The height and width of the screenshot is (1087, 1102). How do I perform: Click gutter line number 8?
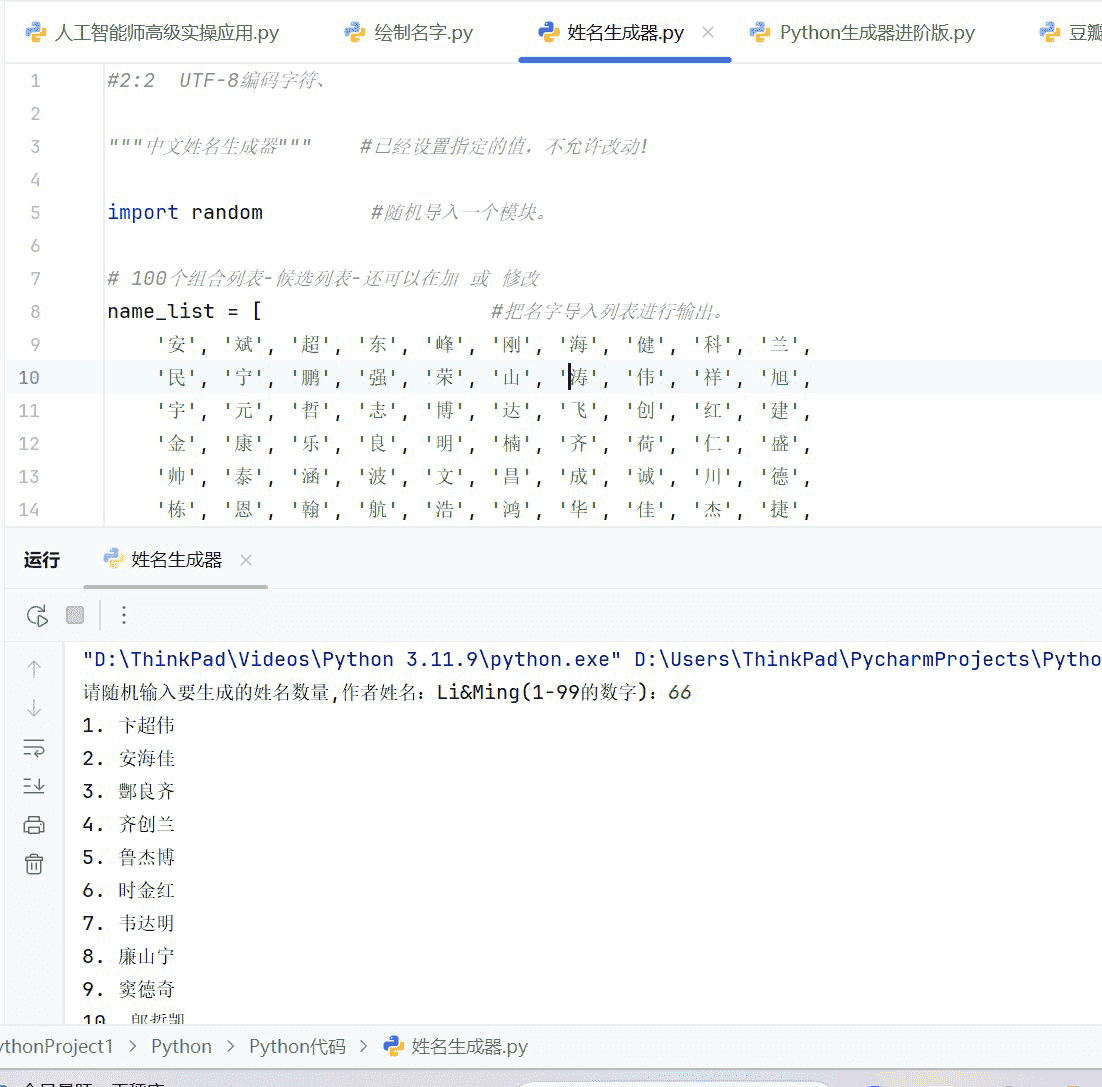coord(34,311)
